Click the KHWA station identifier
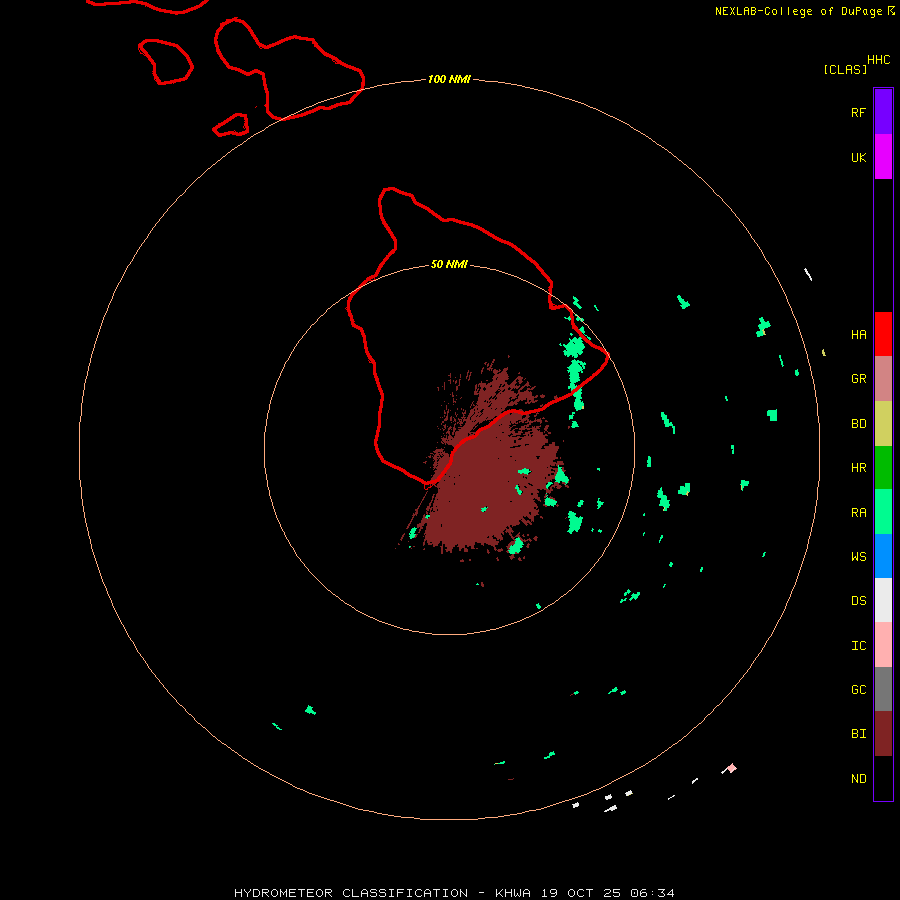This screenshot has width=900, height=900. [x=513, y=893]
